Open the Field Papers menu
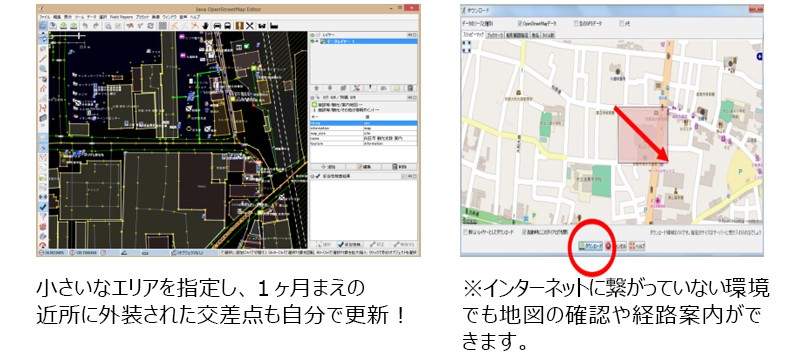Screen dimensions: 800x360 point(121,17)
